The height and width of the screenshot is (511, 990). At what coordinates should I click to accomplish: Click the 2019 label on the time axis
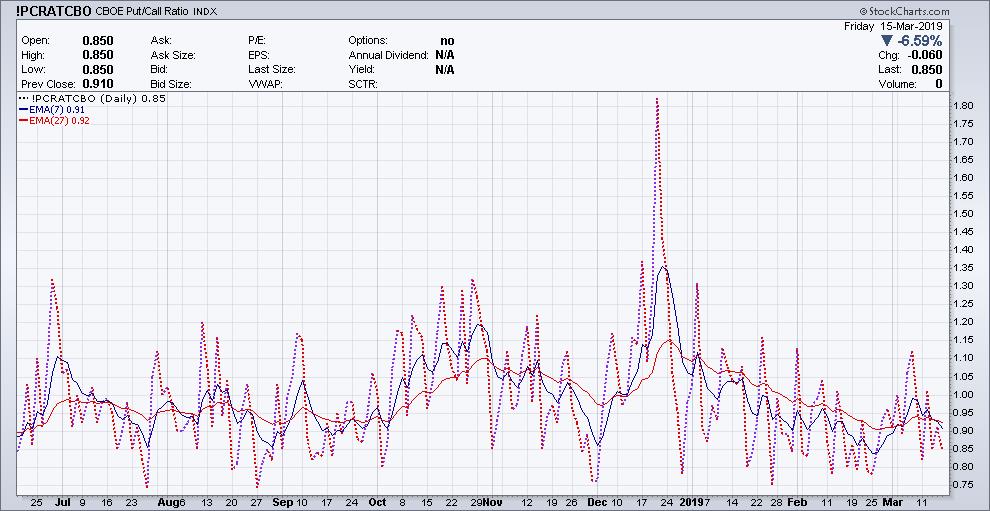click(690, 501)
